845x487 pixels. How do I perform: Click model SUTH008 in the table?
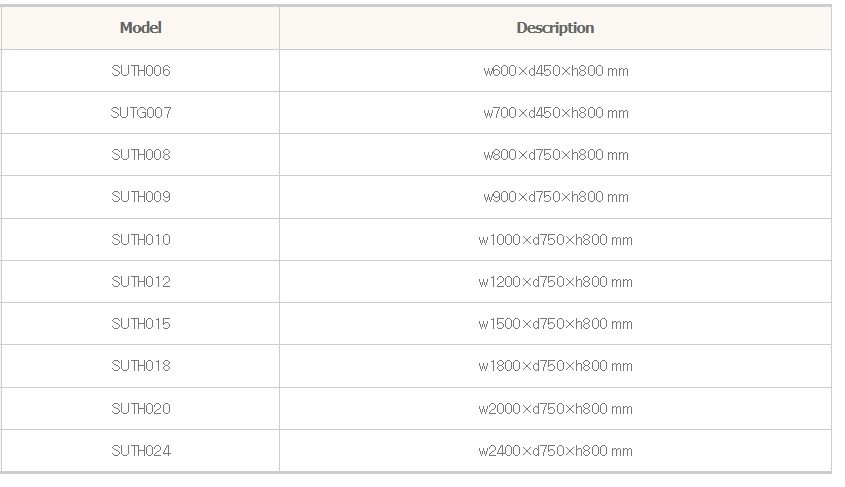coord(141,155)
